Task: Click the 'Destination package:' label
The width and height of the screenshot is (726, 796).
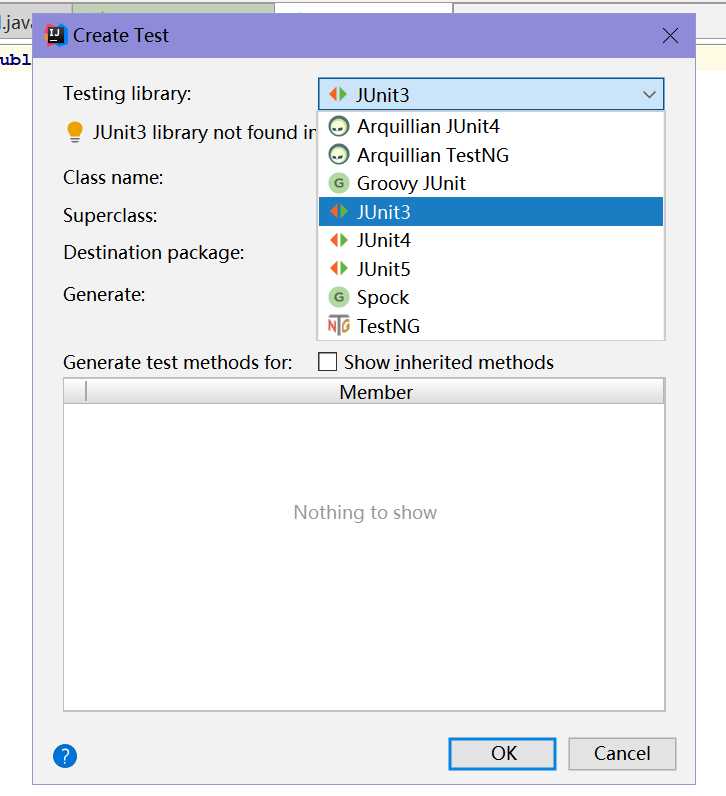Action: pyautogui.click(x=154, y=253)
